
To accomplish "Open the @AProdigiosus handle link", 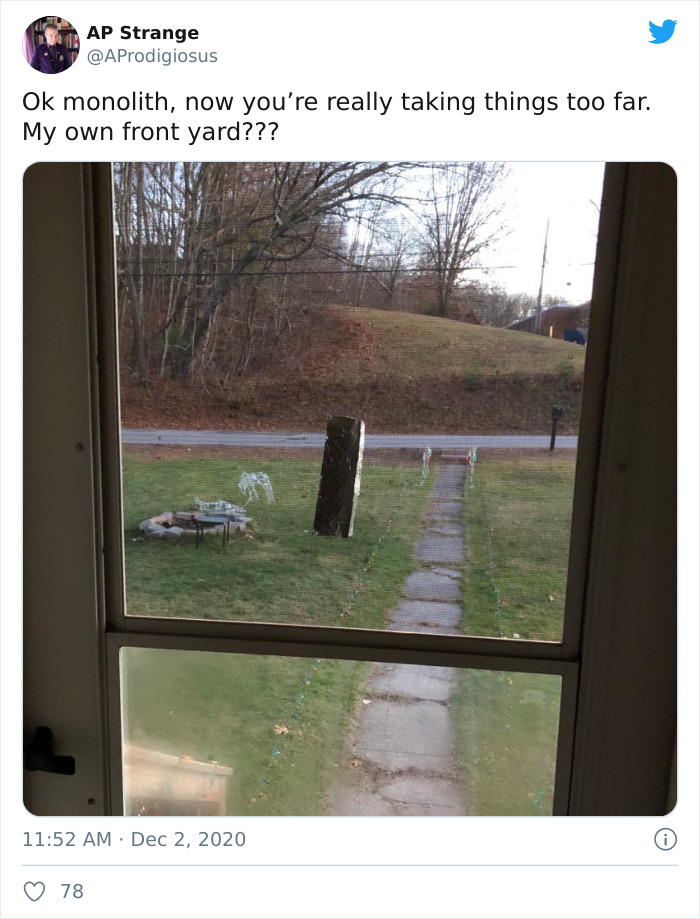I will (152, 56).
